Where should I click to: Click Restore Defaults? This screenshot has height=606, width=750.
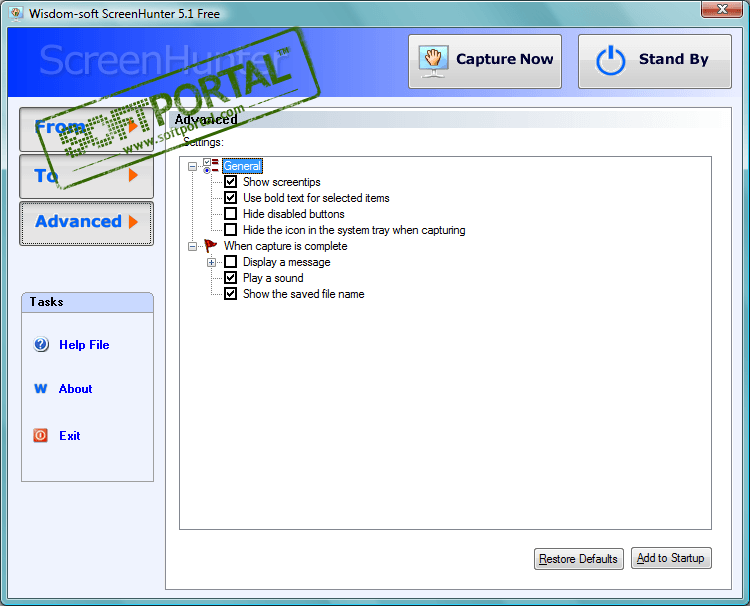pos(579,559)
